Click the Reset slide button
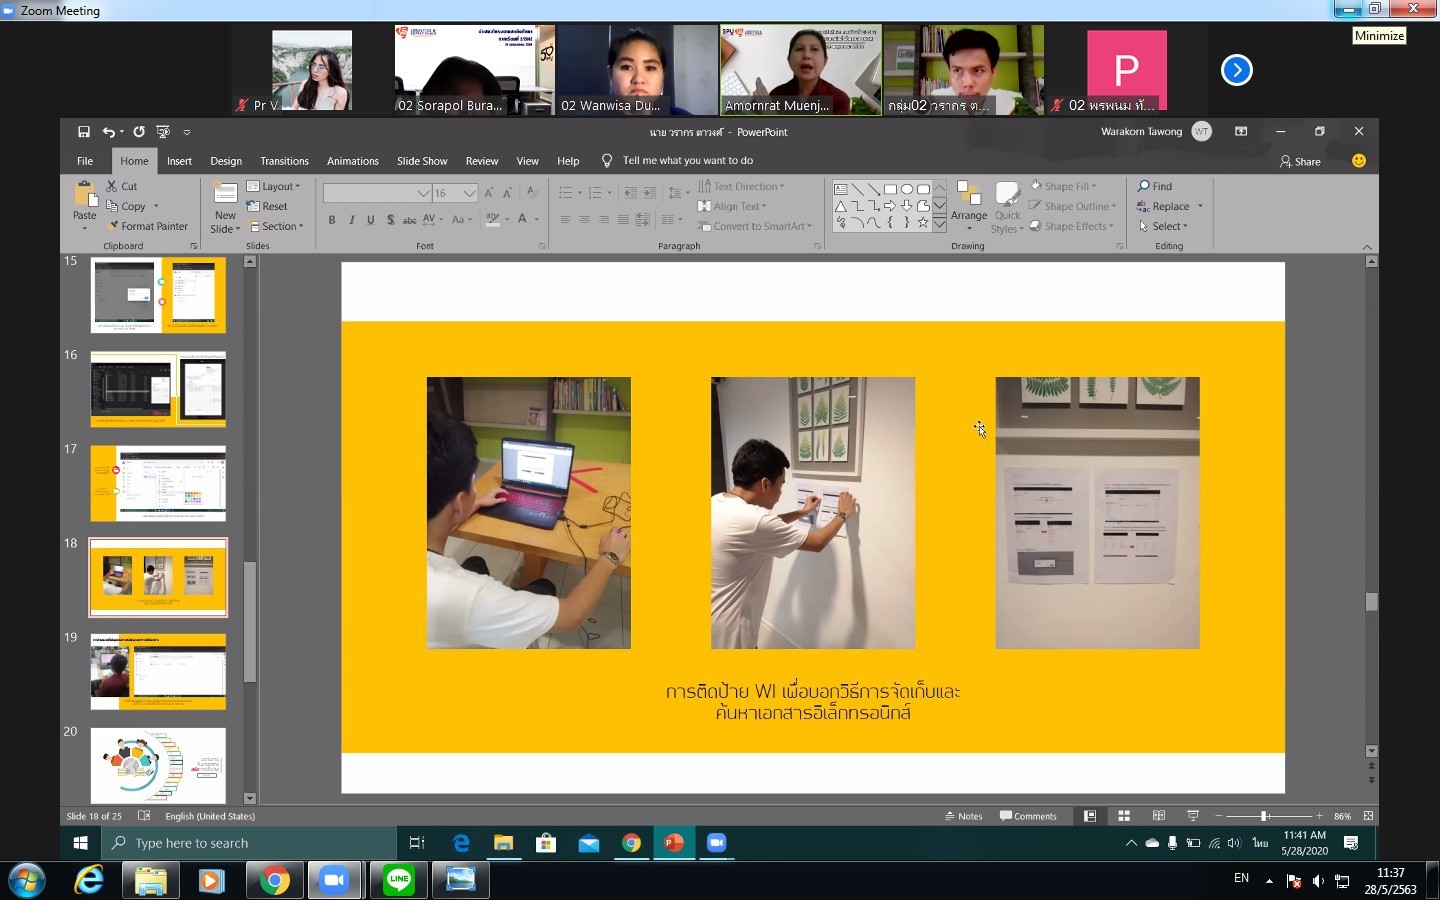 [267, 206]
